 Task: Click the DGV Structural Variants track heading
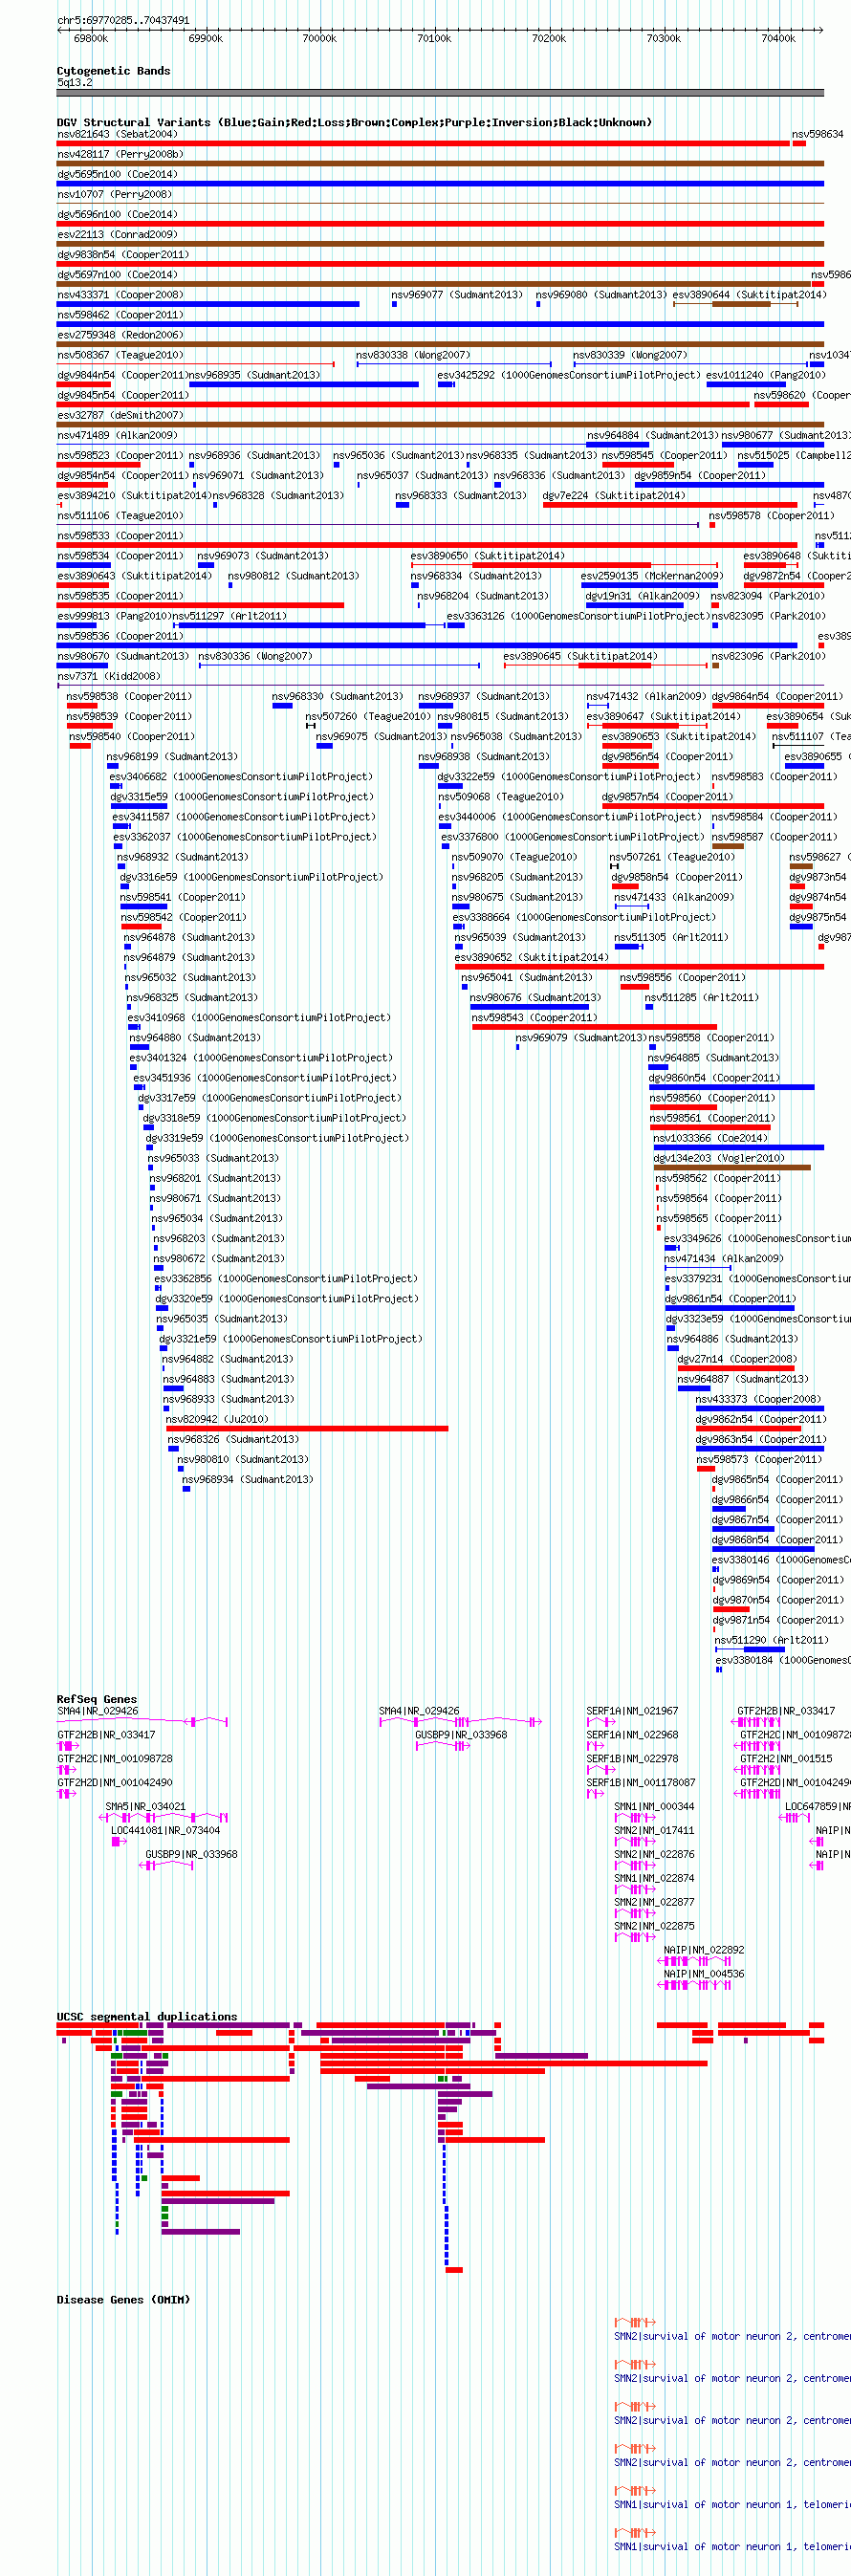coord(354,122)
